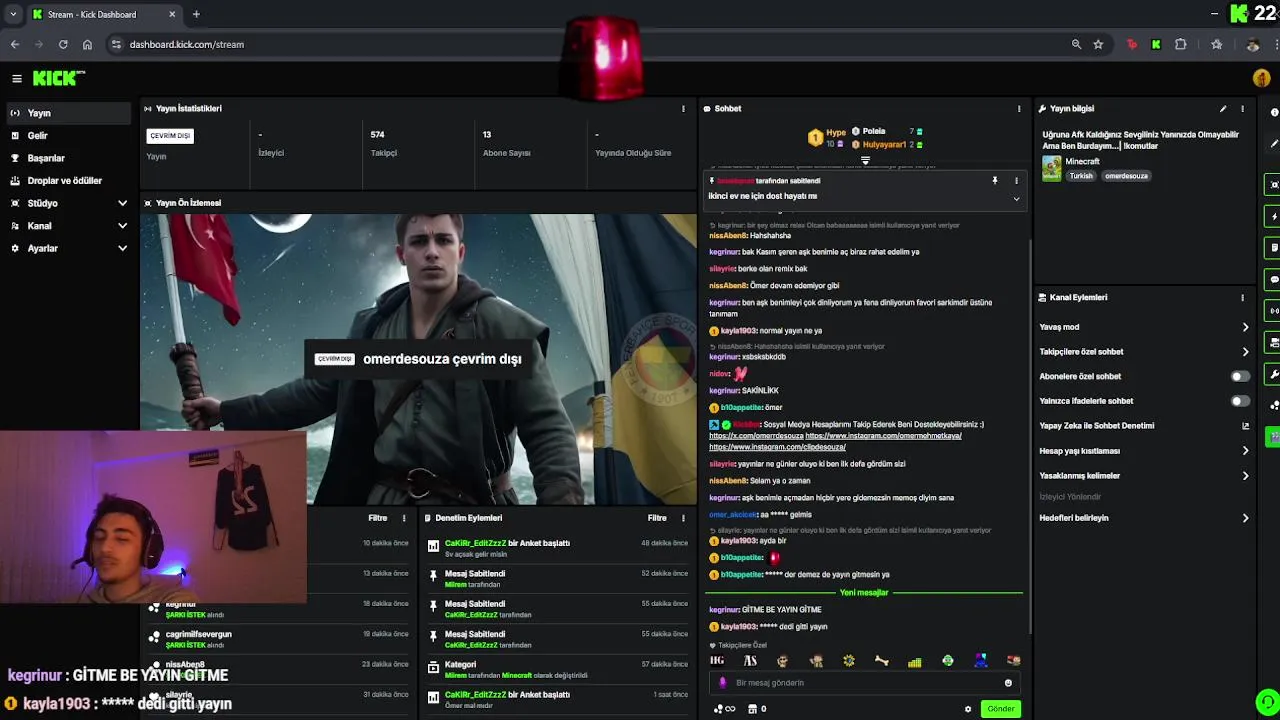Open the instagram.com/clipdesouza link in chat
1280x720 pixels.
(777, 447)
